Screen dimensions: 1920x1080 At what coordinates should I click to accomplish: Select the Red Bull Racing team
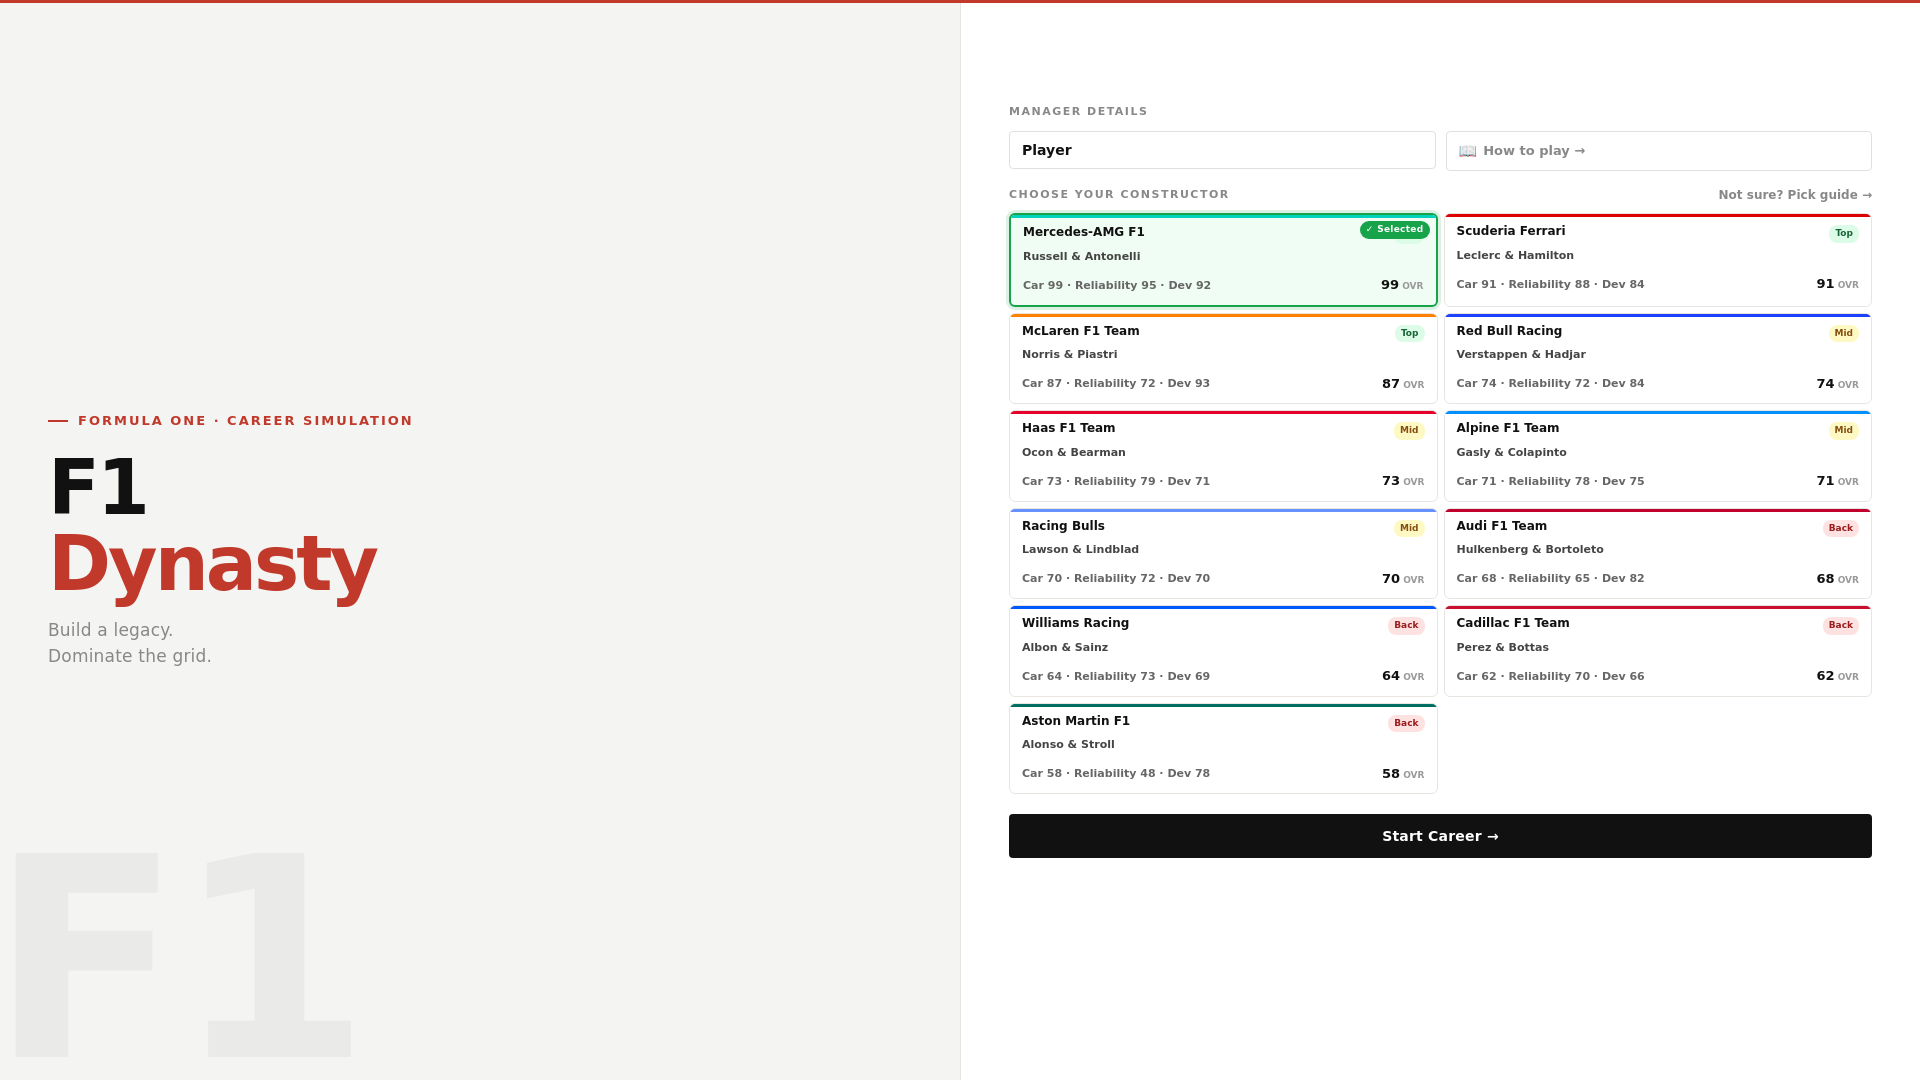click(1658, 359)
